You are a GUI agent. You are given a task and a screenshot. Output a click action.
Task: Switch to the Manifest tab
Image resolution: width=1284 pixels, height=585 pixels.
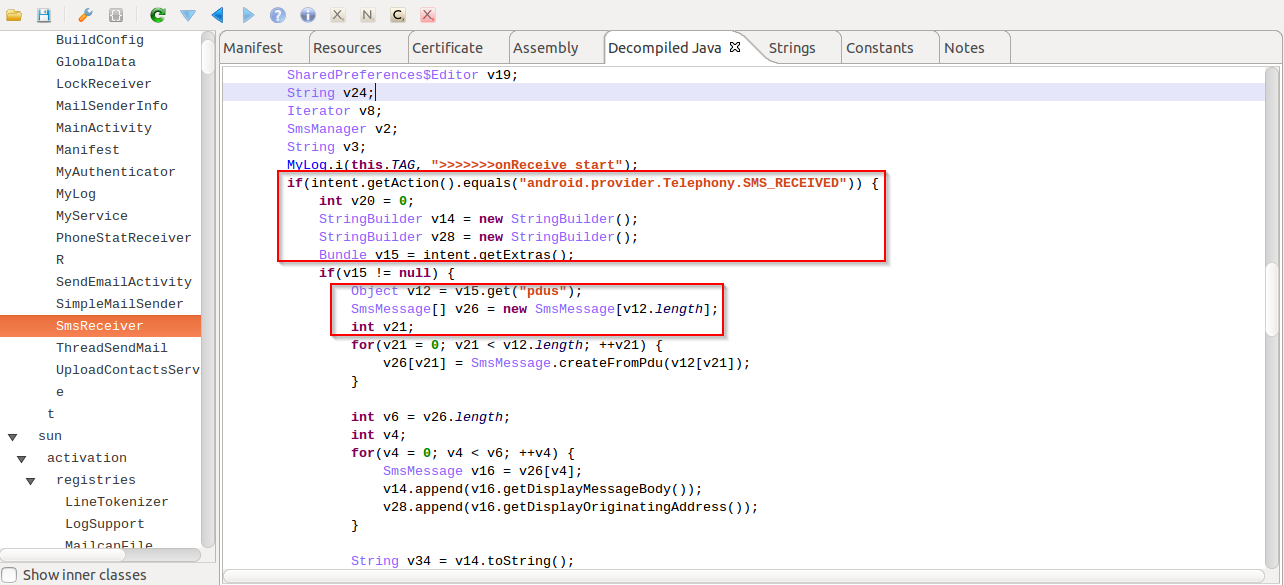coord(253,48)
